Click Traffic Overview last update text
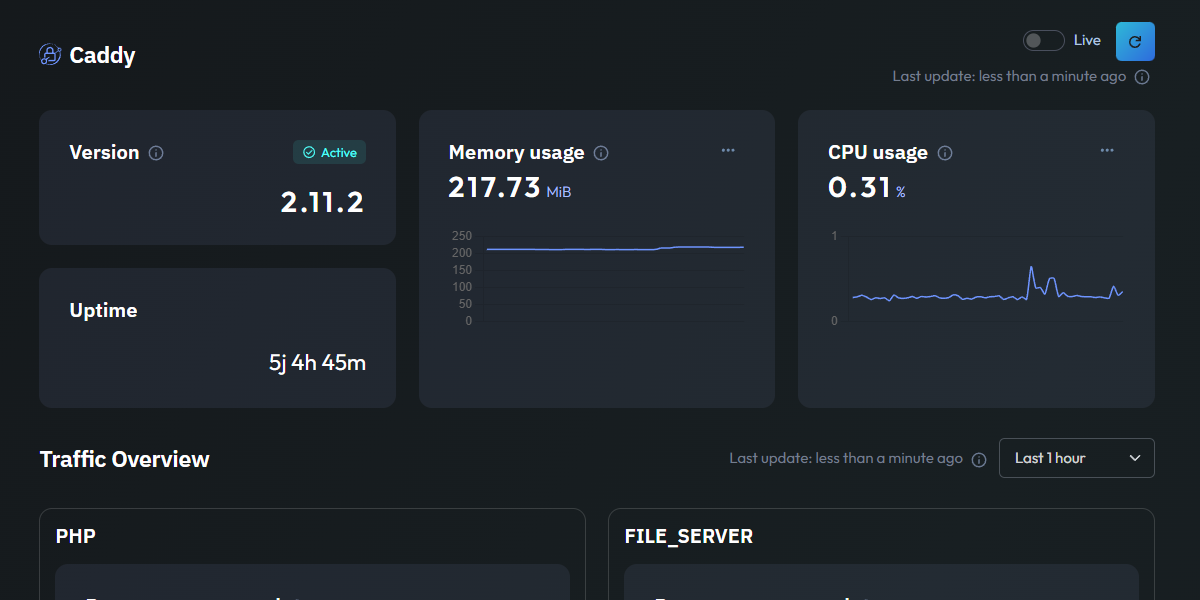Image resolution: width=1200 pixels, height=600 pixels. pyautogui.click(x=846, y=459)
